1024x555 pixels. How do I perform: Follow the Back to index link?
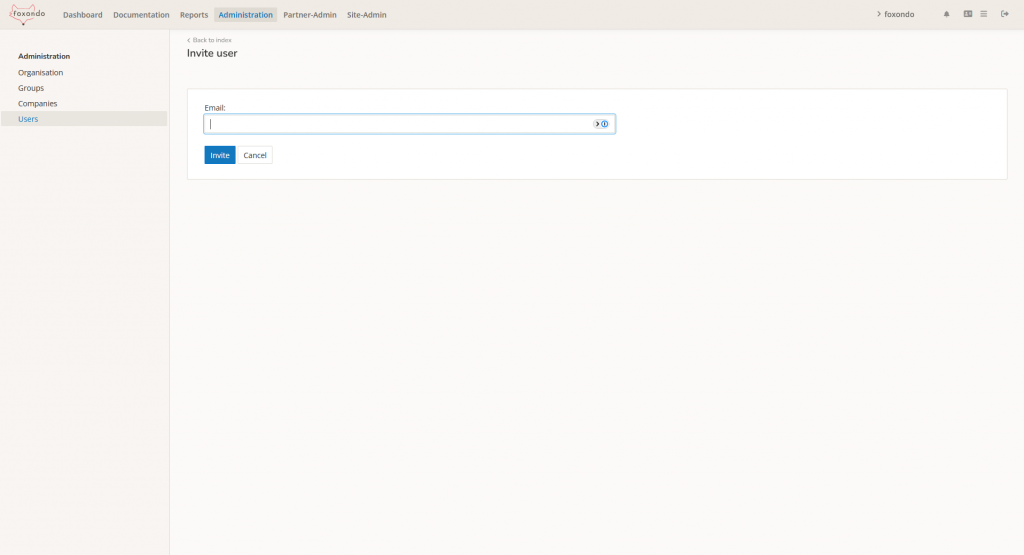pos(210,40)
